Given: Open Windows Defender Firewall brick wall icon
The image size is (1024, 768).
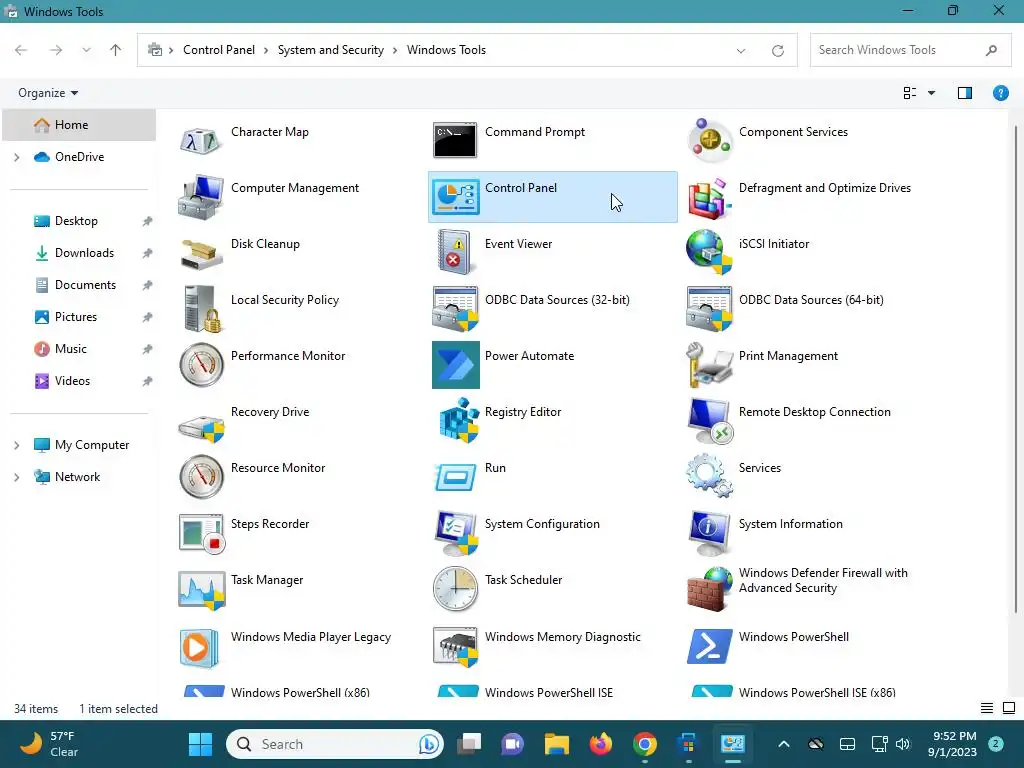Looking at the screenshot, I should [x=710, y=589].
